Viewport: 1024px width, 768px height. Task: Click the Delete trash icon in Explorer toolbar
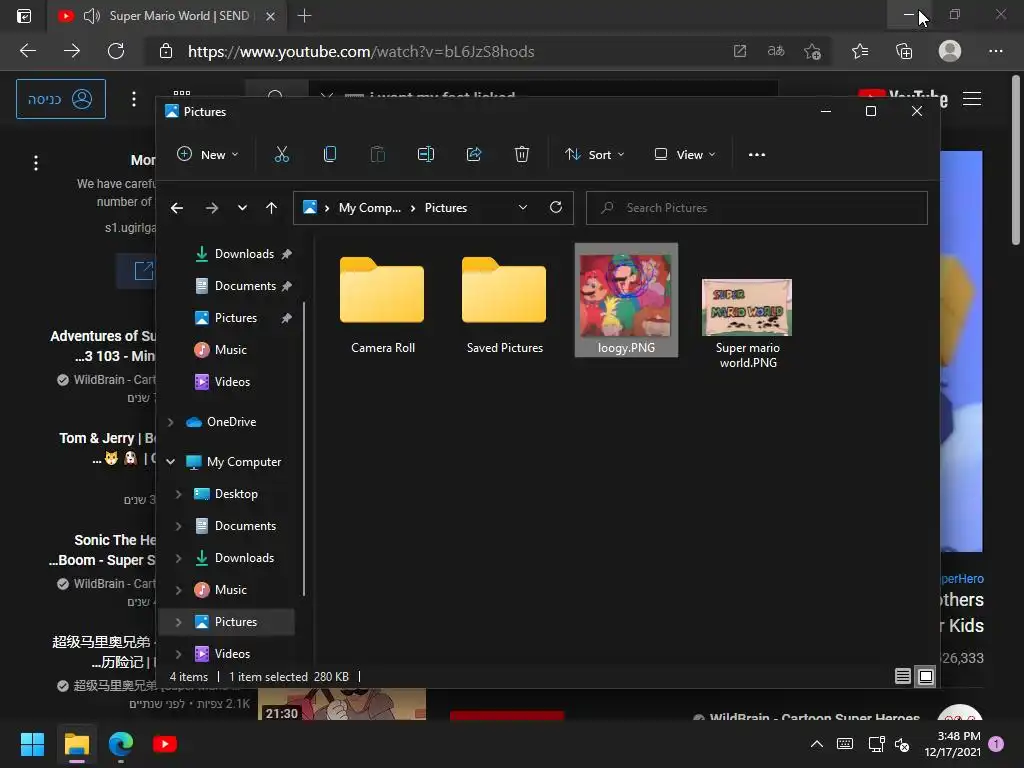(x=522, y=155)
